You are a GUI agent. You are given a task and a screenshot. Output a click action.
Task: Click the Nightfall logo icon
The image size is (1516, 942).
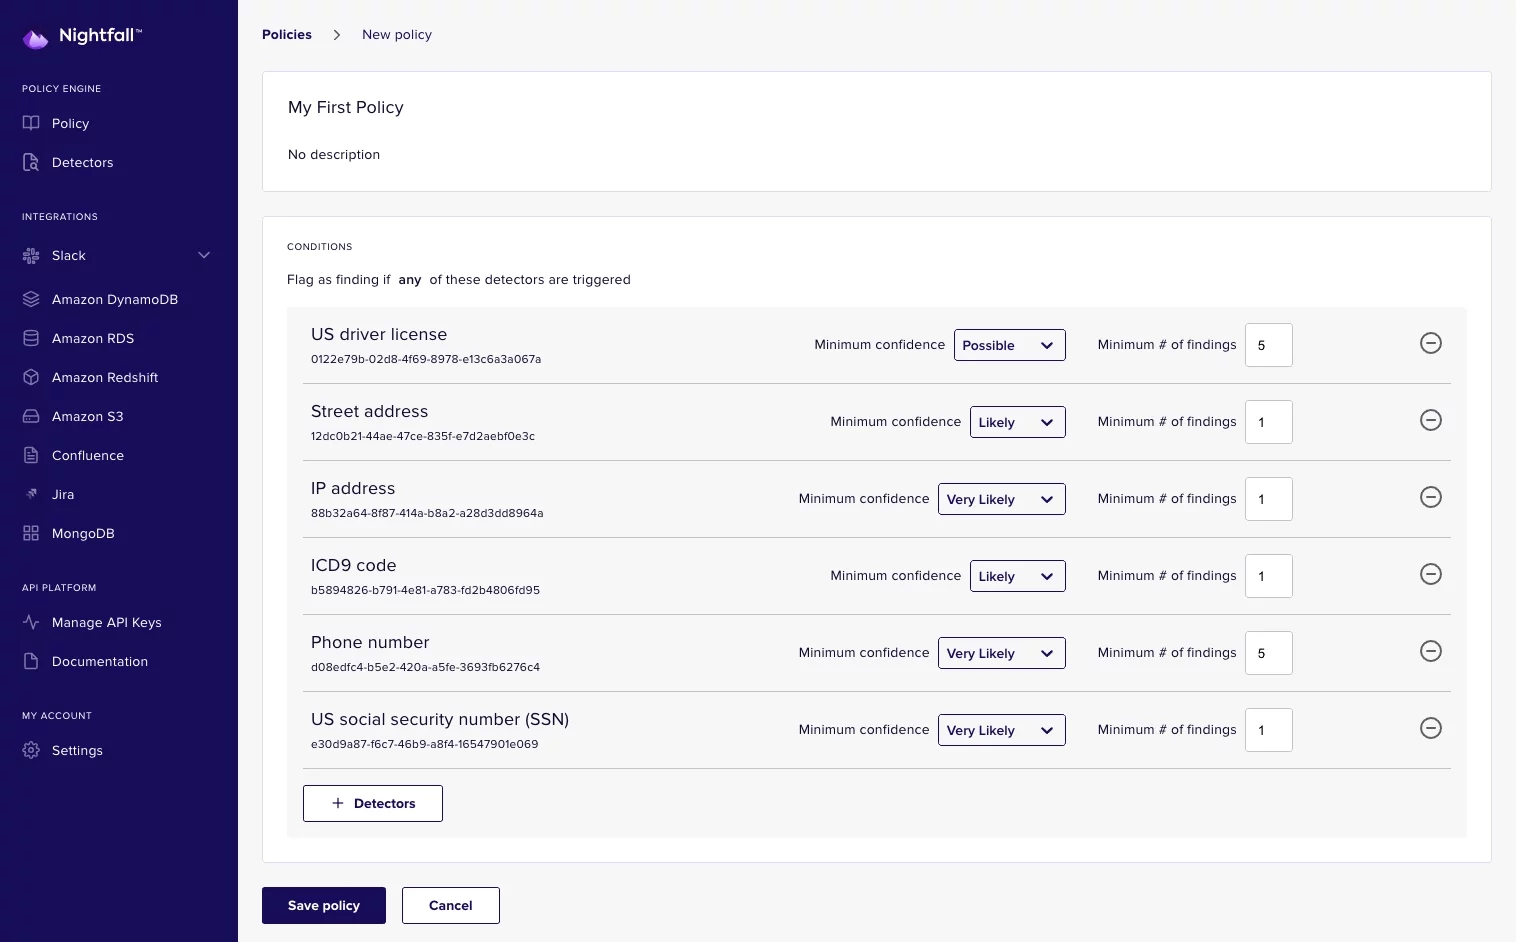(35, 38)
